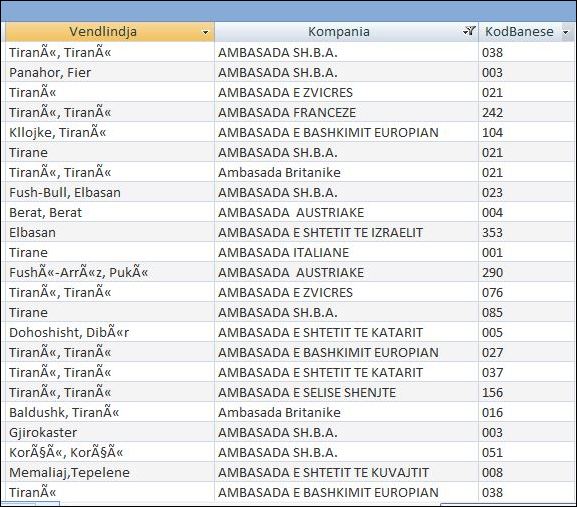Click the cell 'Panahor, Fier'
This screenshot has width=577, height=507.
(x=110, y=72)
